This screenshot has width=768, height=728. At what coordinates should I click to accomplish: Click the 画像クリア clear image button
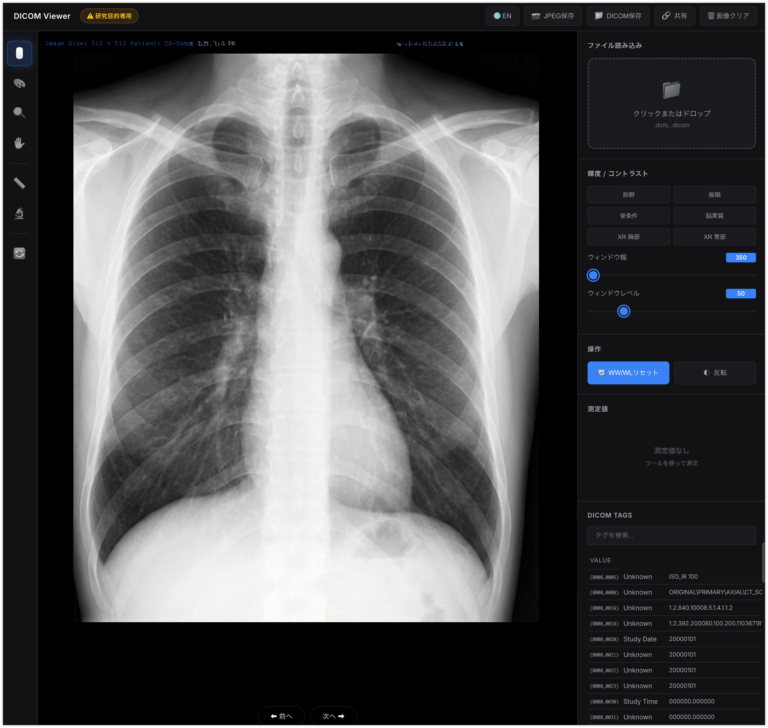click(x=728, y=16)
